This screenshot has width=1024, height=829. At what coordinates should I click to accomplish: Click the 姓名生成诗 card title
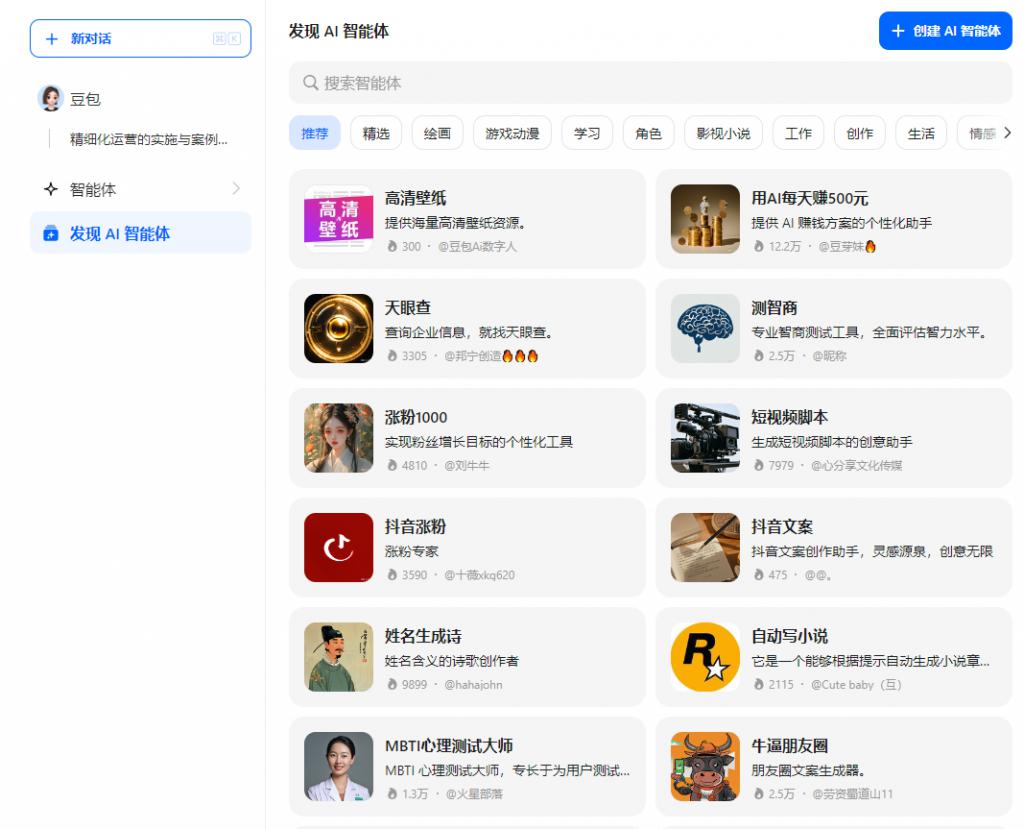(423, 636)
